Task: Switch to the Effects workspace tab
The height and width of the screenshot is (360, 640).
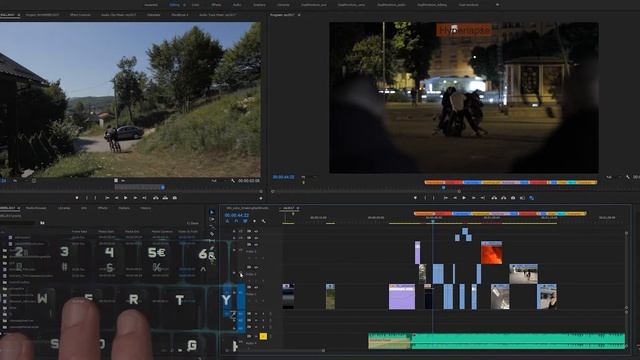Action: coord(216,4)
